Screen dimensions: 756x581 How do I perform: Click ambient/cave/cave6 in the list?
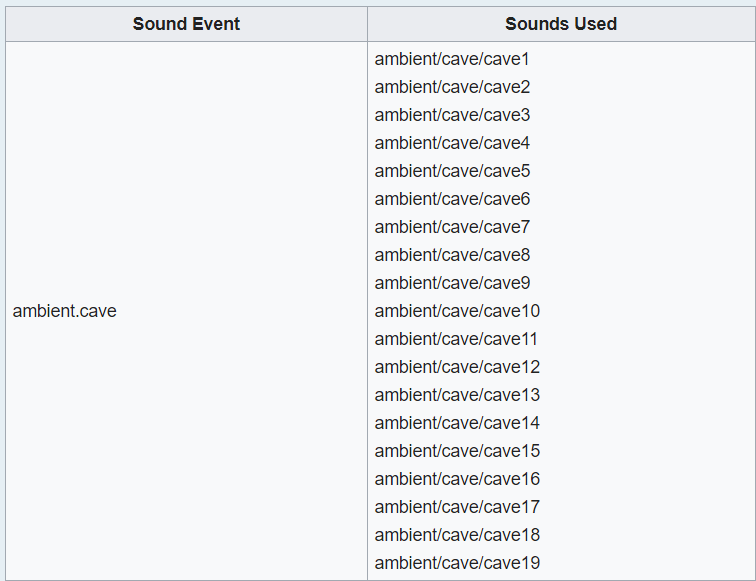click(452, 199)
